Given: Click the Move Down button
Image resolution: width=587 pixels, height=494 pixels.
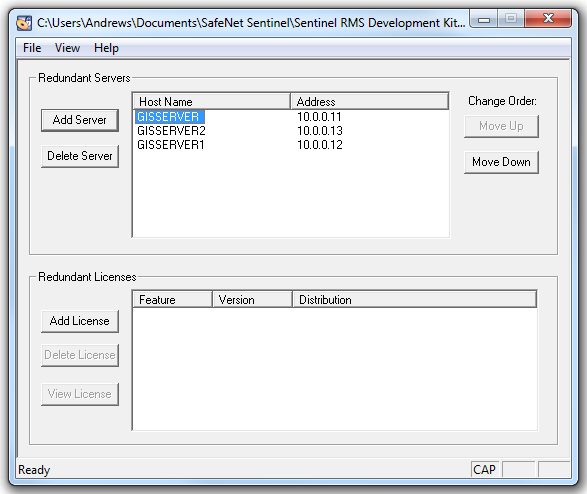Looking at the screenshot, I should pos(501,162).
